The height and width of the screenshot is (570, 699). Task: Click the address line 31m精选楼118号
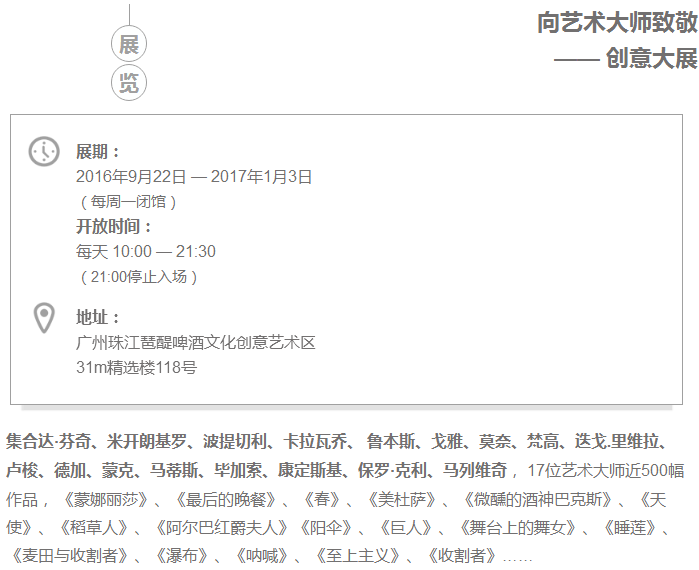click(x=136, y=368)
